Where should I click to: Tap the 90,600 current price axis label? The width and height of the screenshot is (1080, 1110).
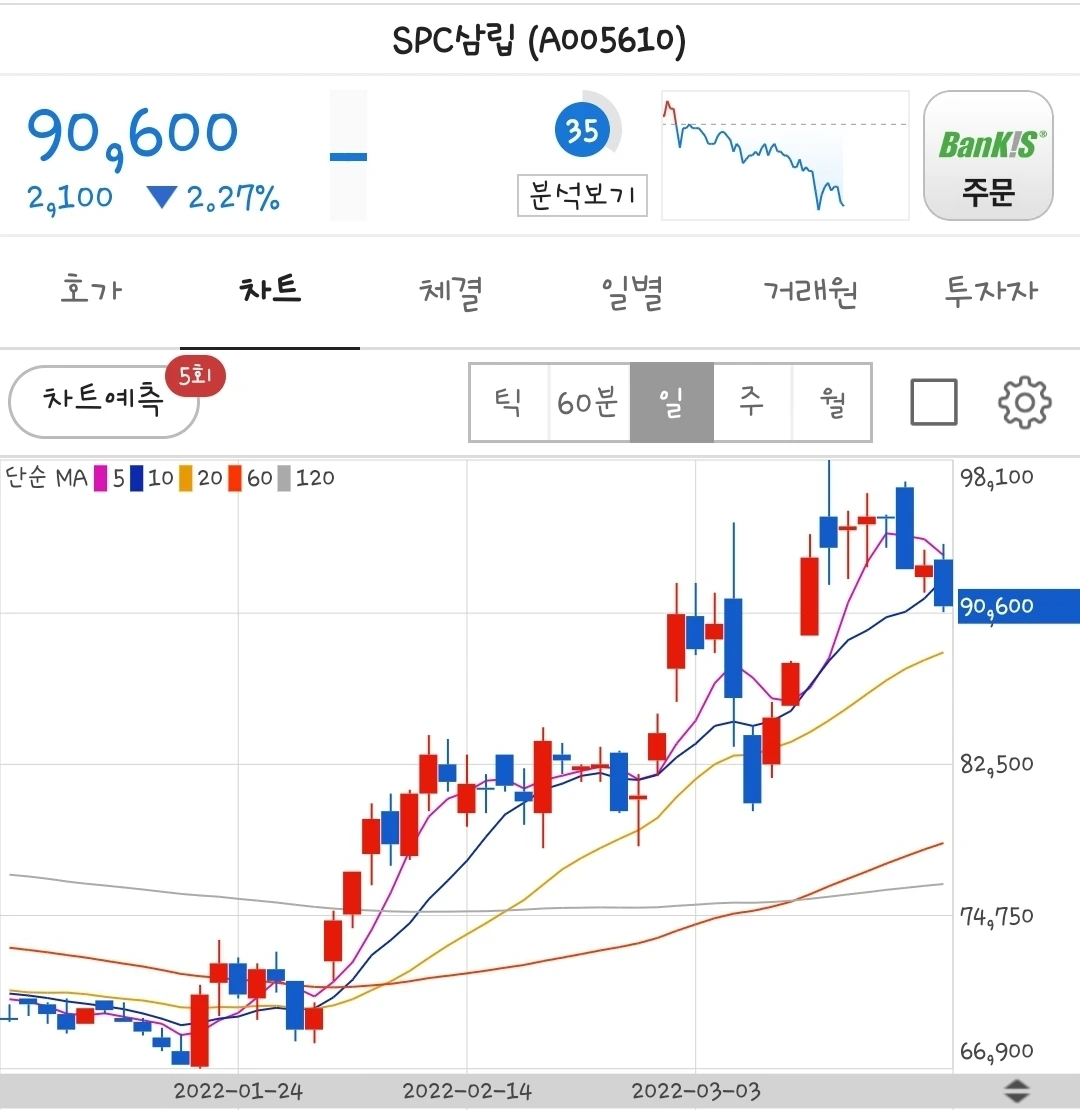(1018, 606)
